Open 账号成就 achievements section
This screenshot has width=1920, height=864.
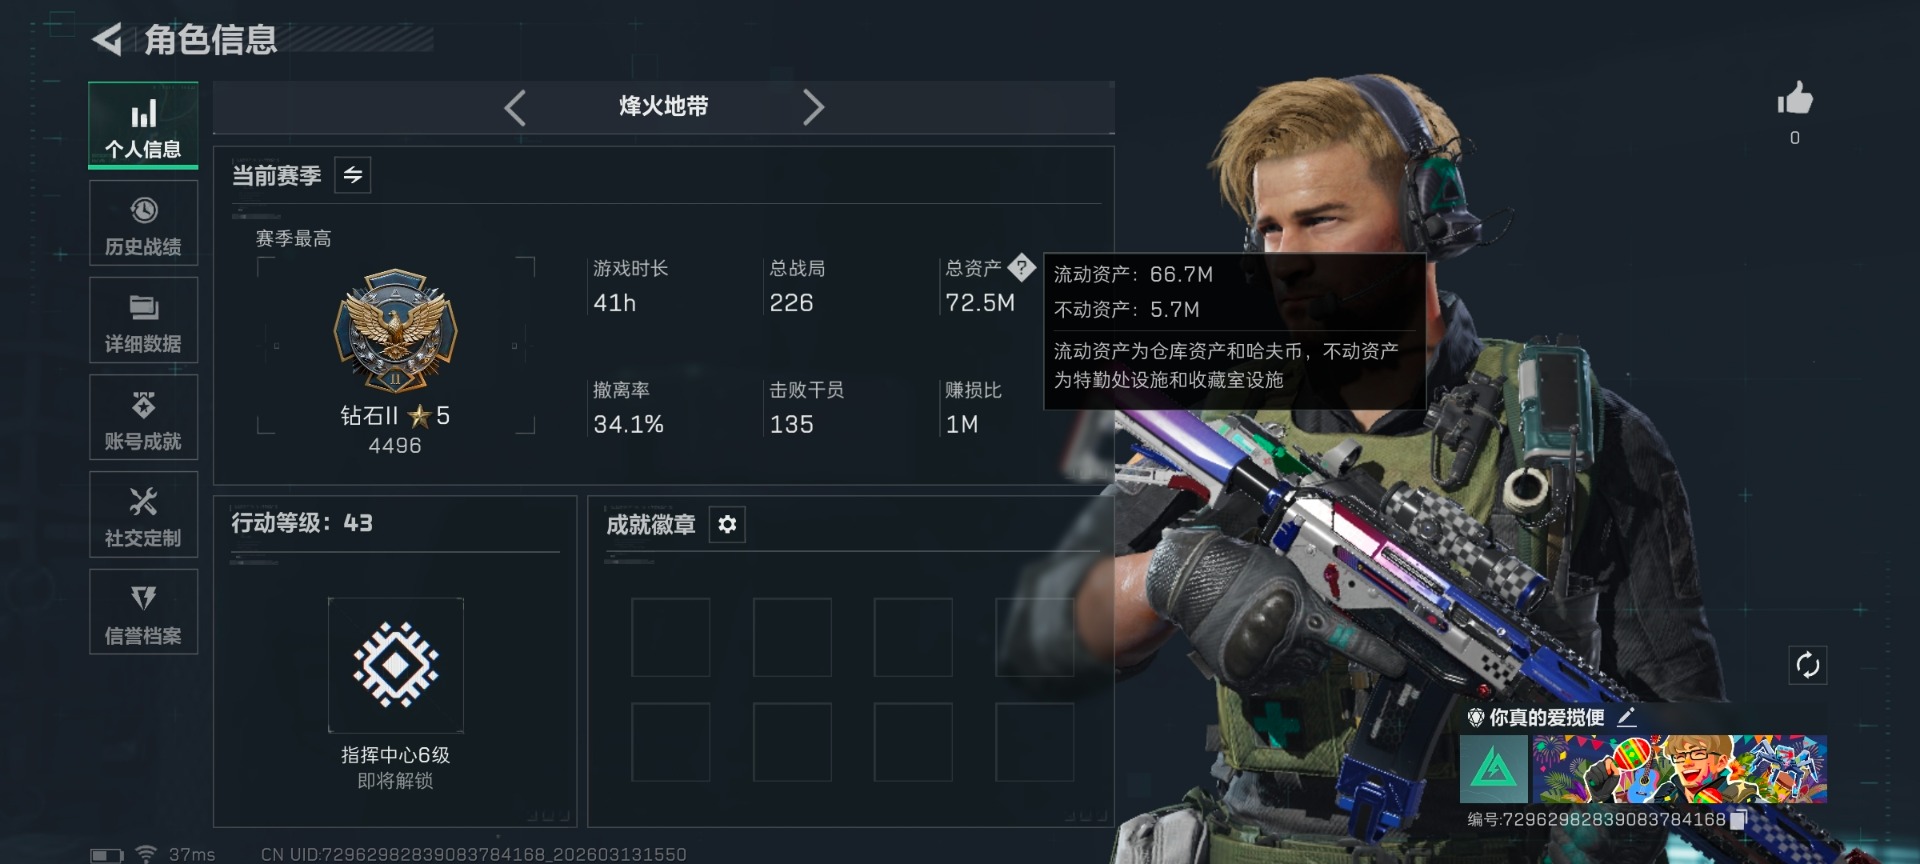(x=143, y=418)
